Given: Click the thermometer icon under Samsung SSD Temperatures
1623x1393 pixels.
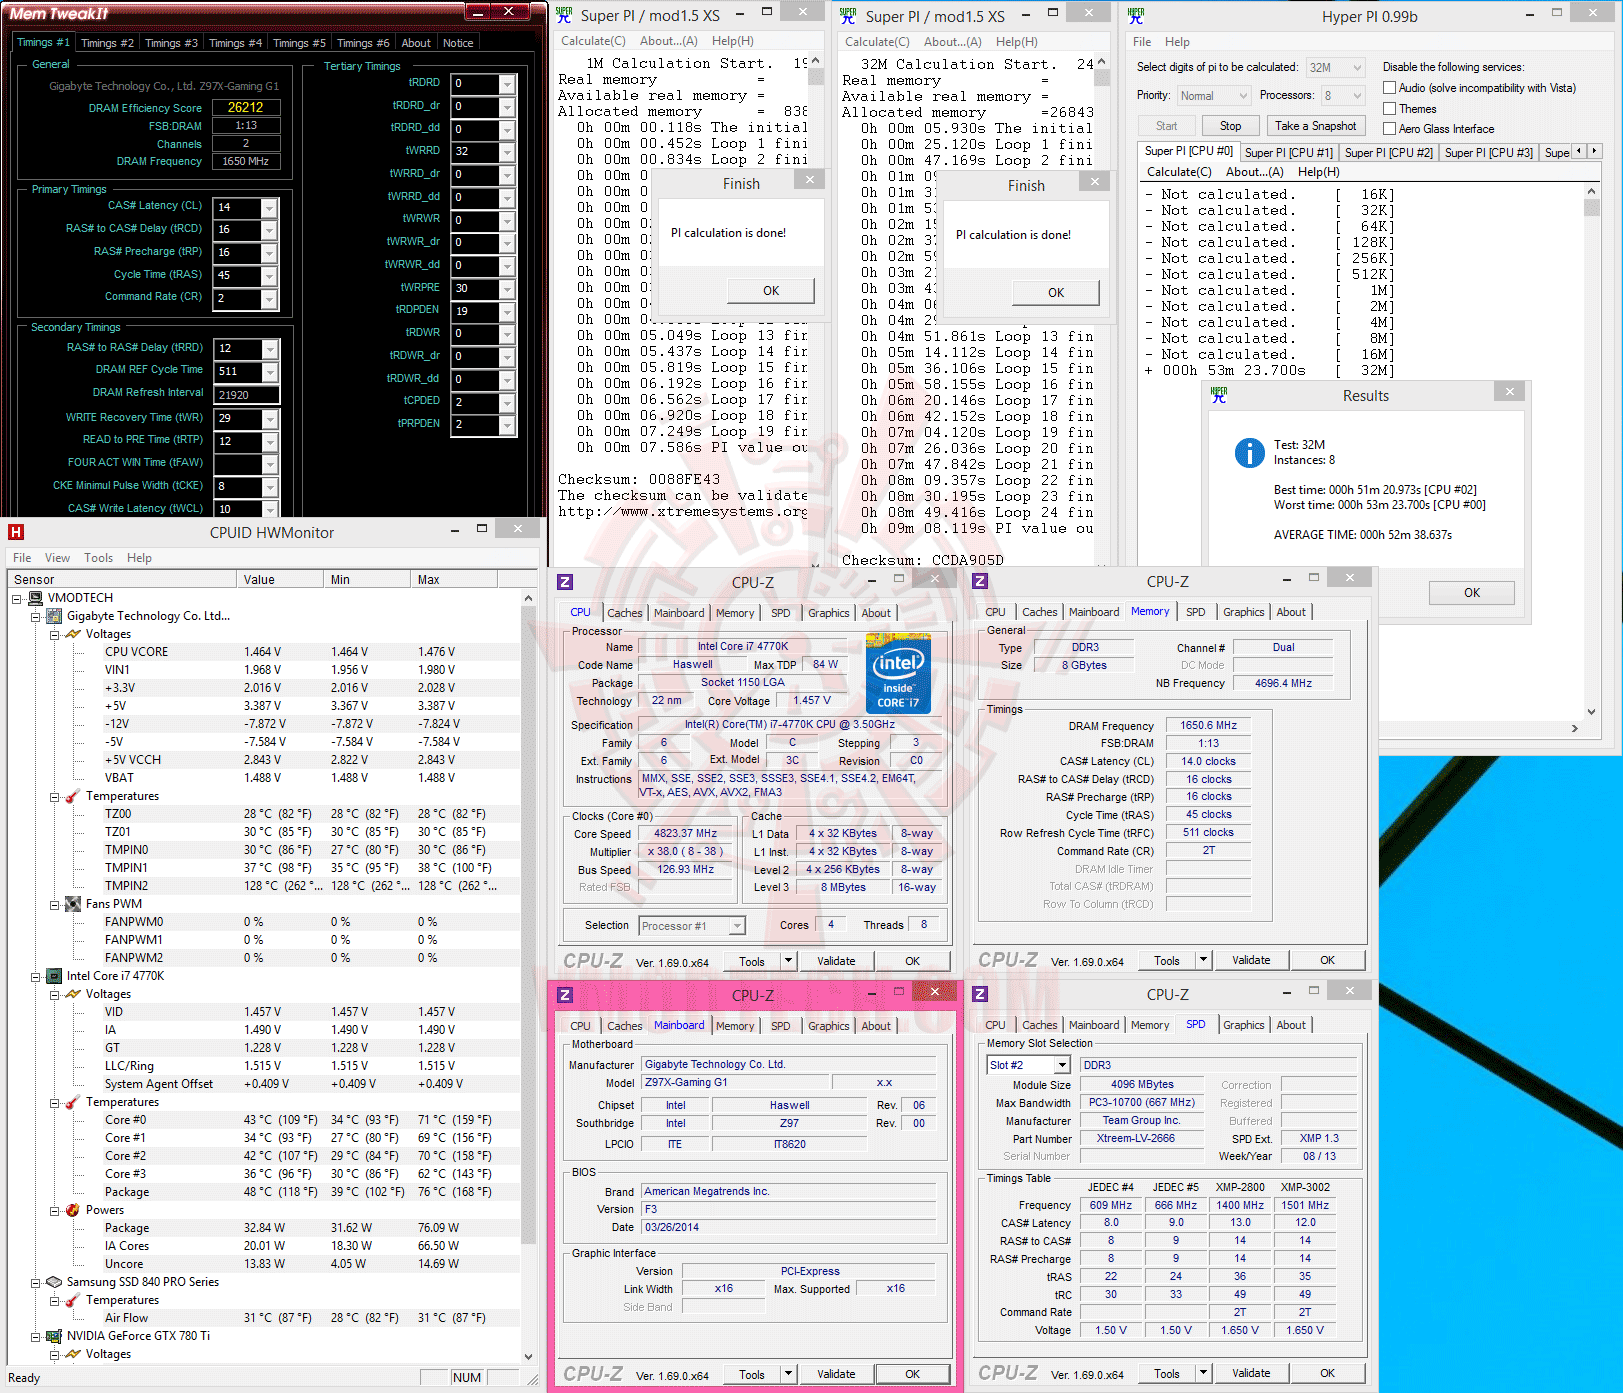Looking at the screenshot, I should [x=73, y=1300].
